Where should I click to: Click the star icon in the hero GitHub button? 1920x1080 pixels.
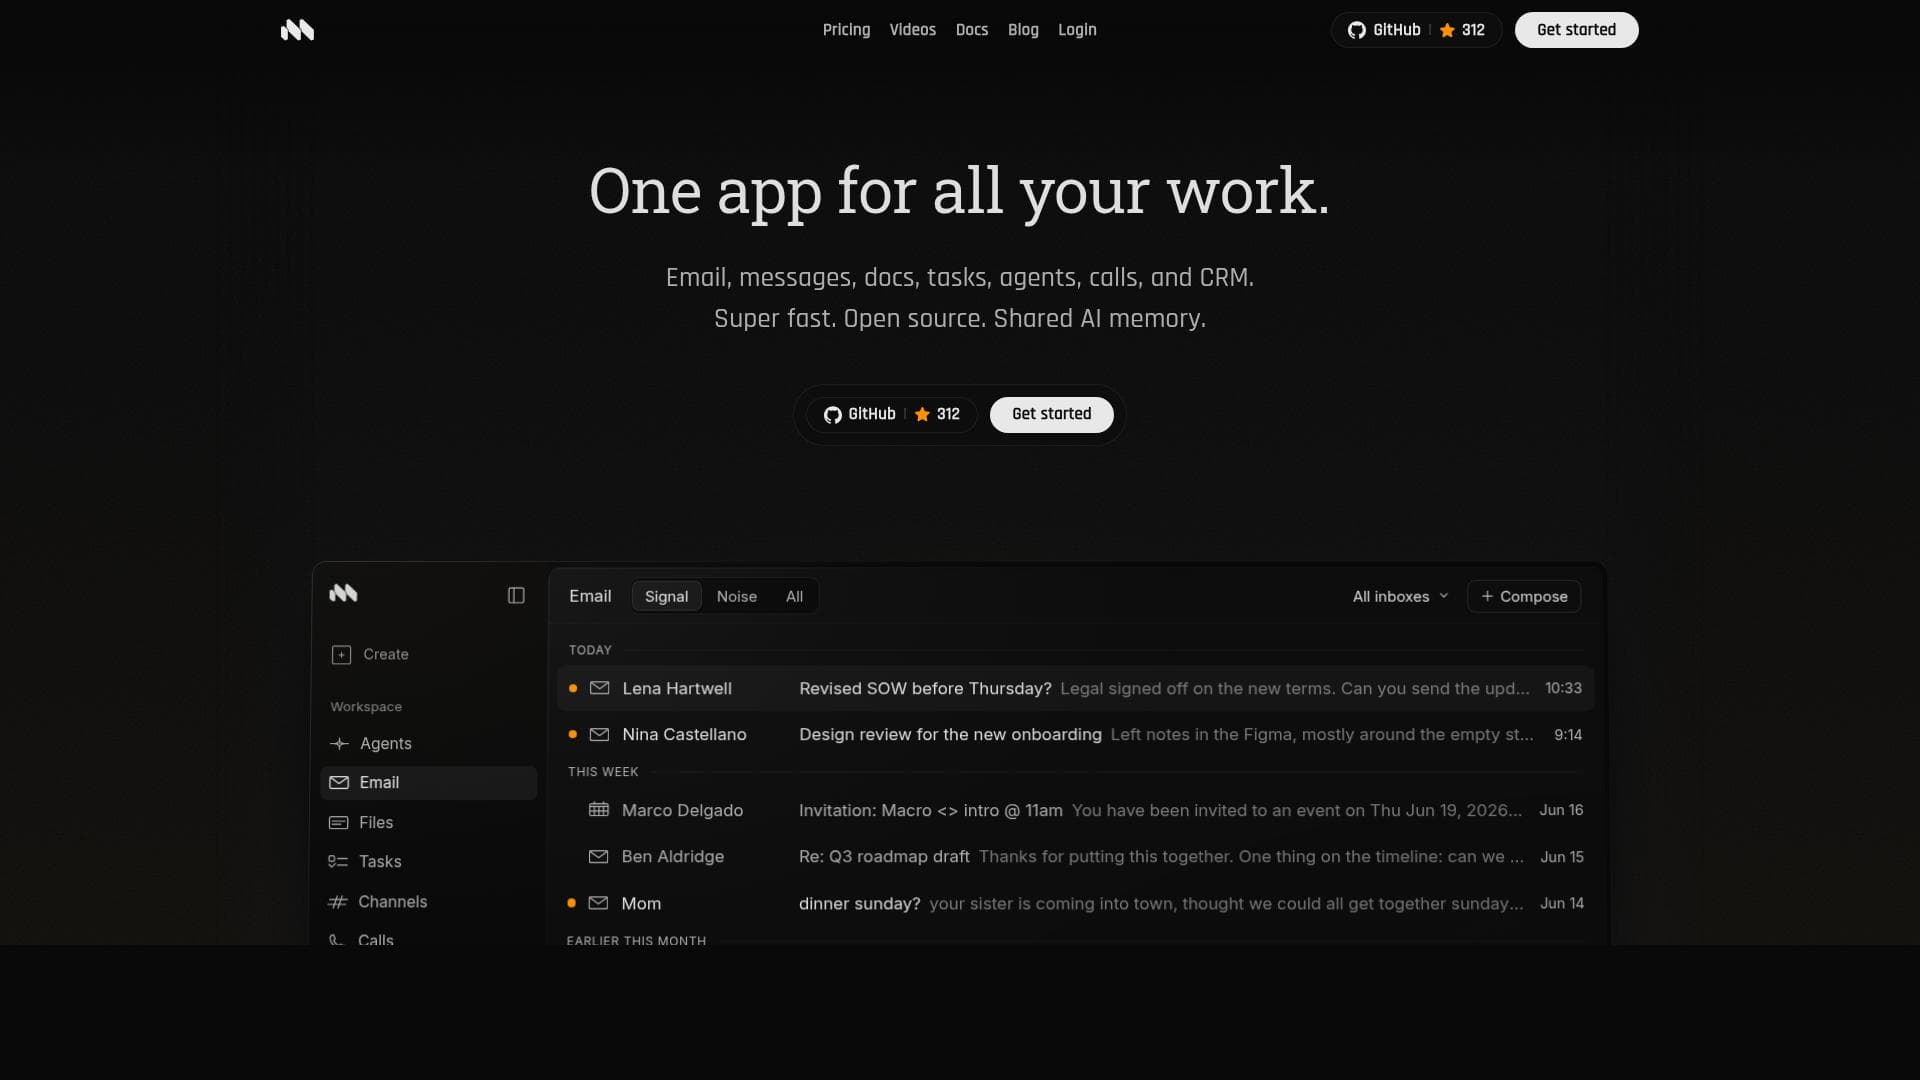tap(922, 414)
